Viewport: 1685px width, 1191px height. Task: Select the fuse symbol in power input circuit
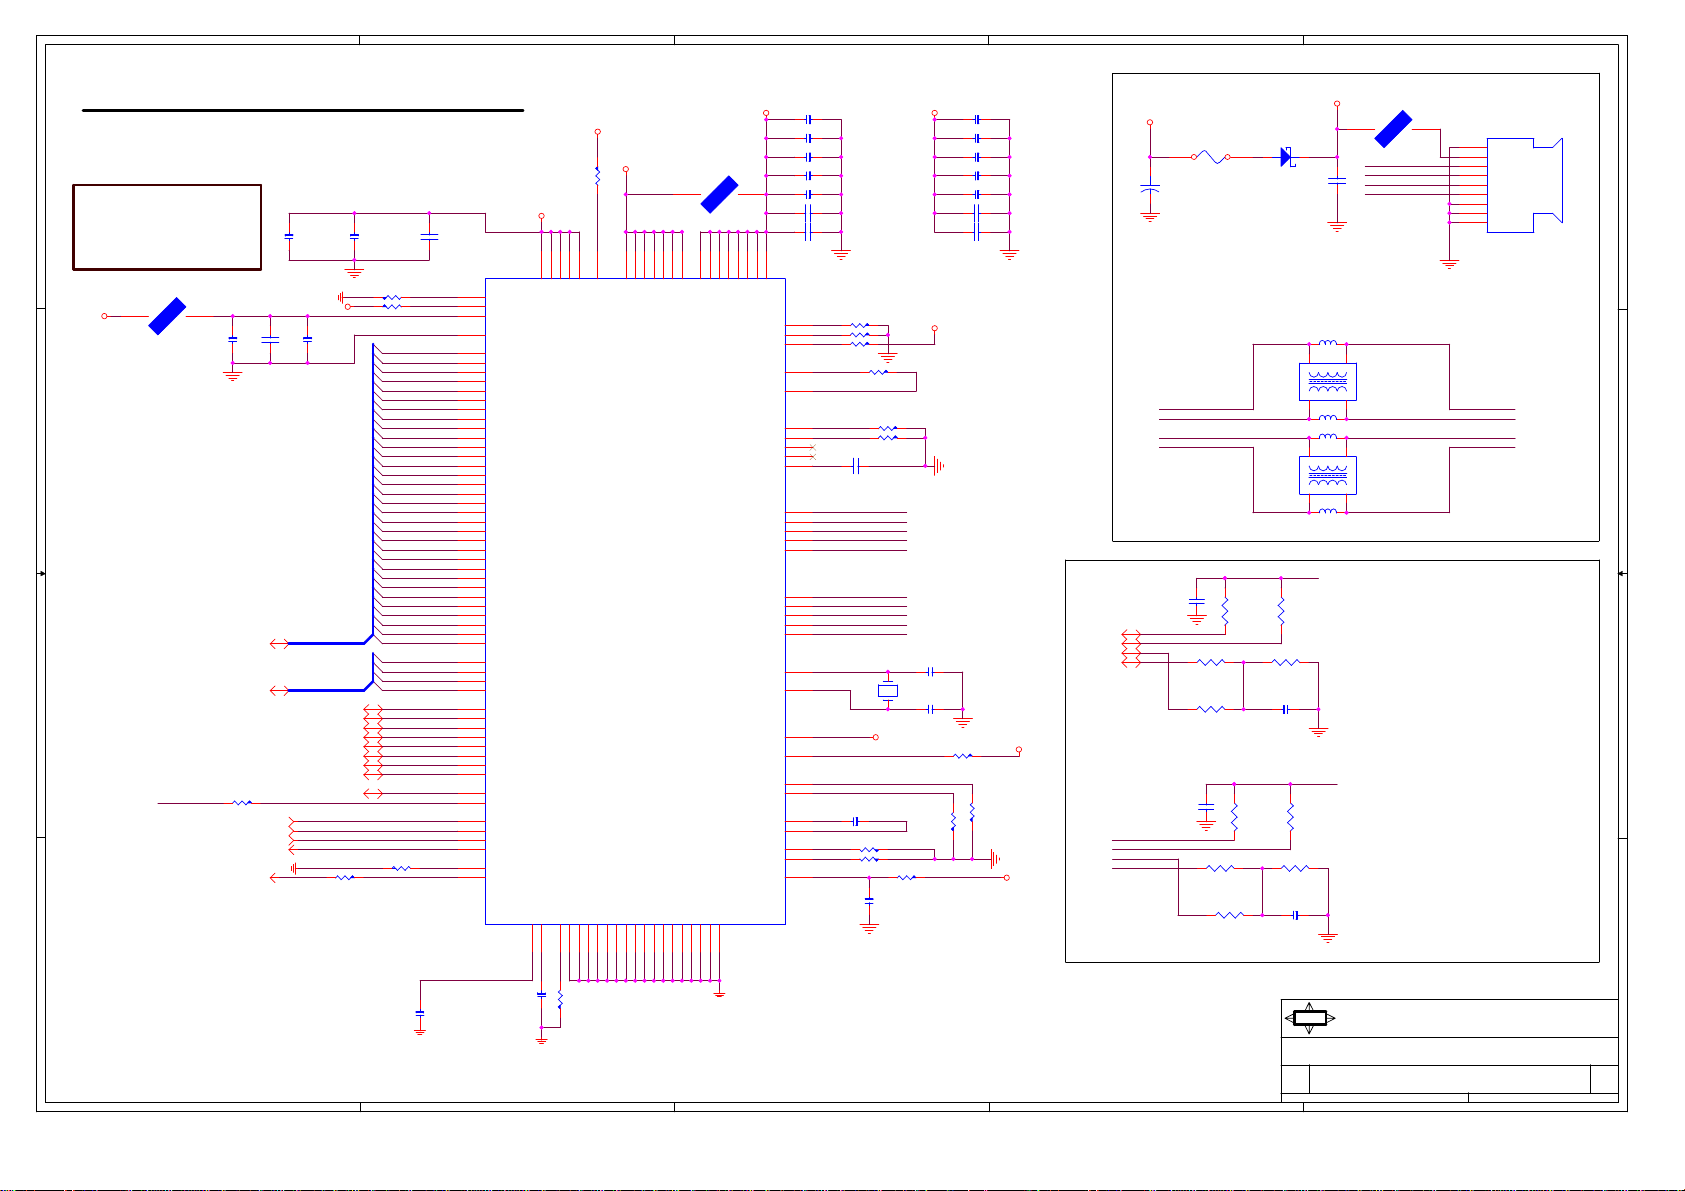[1211, 157]
